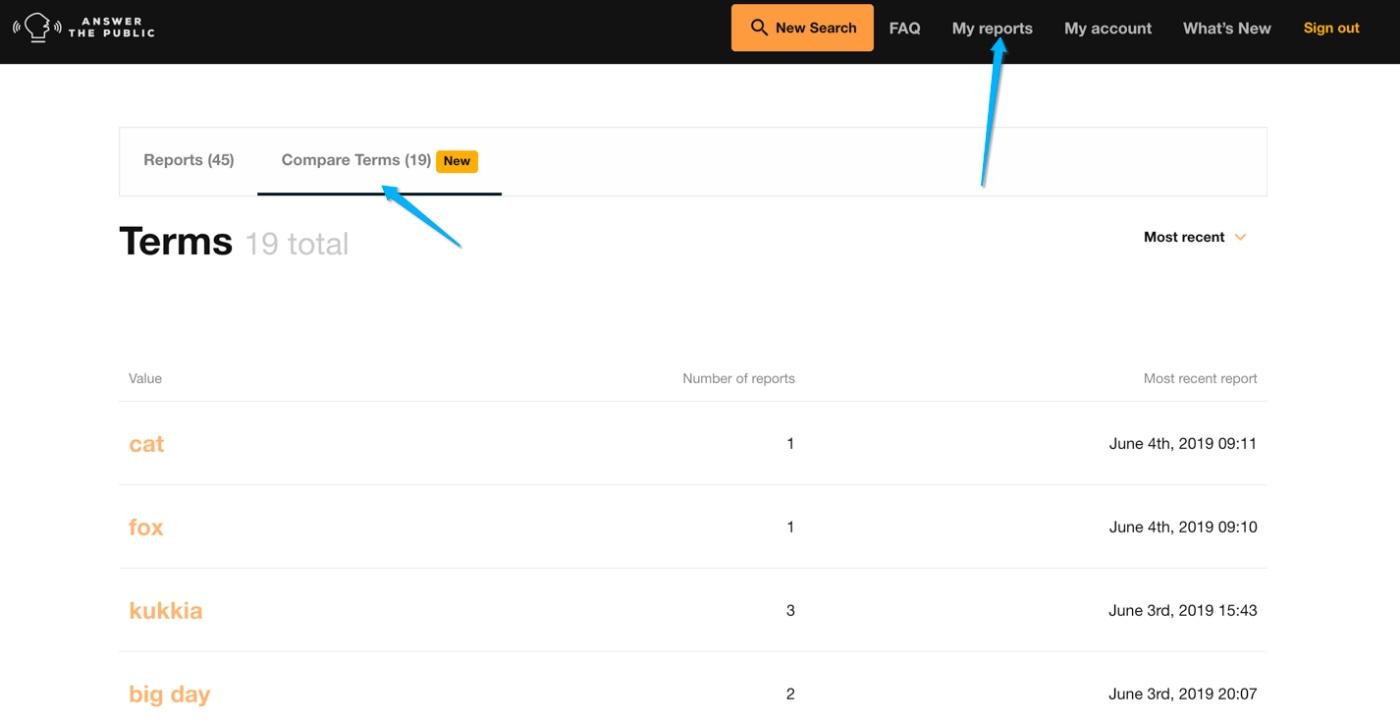Click the report count 1 for cat
The image size is (1400, 721).
790,444
